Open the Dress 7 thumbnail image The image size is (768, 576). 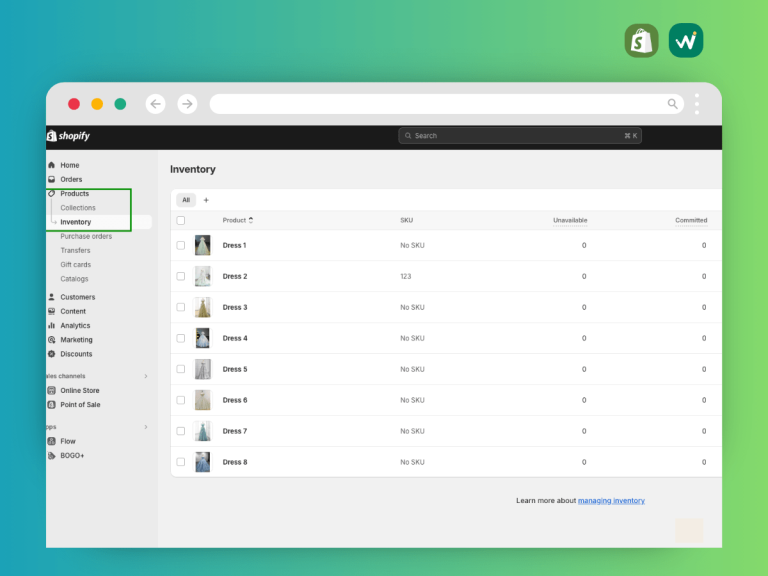203,431
